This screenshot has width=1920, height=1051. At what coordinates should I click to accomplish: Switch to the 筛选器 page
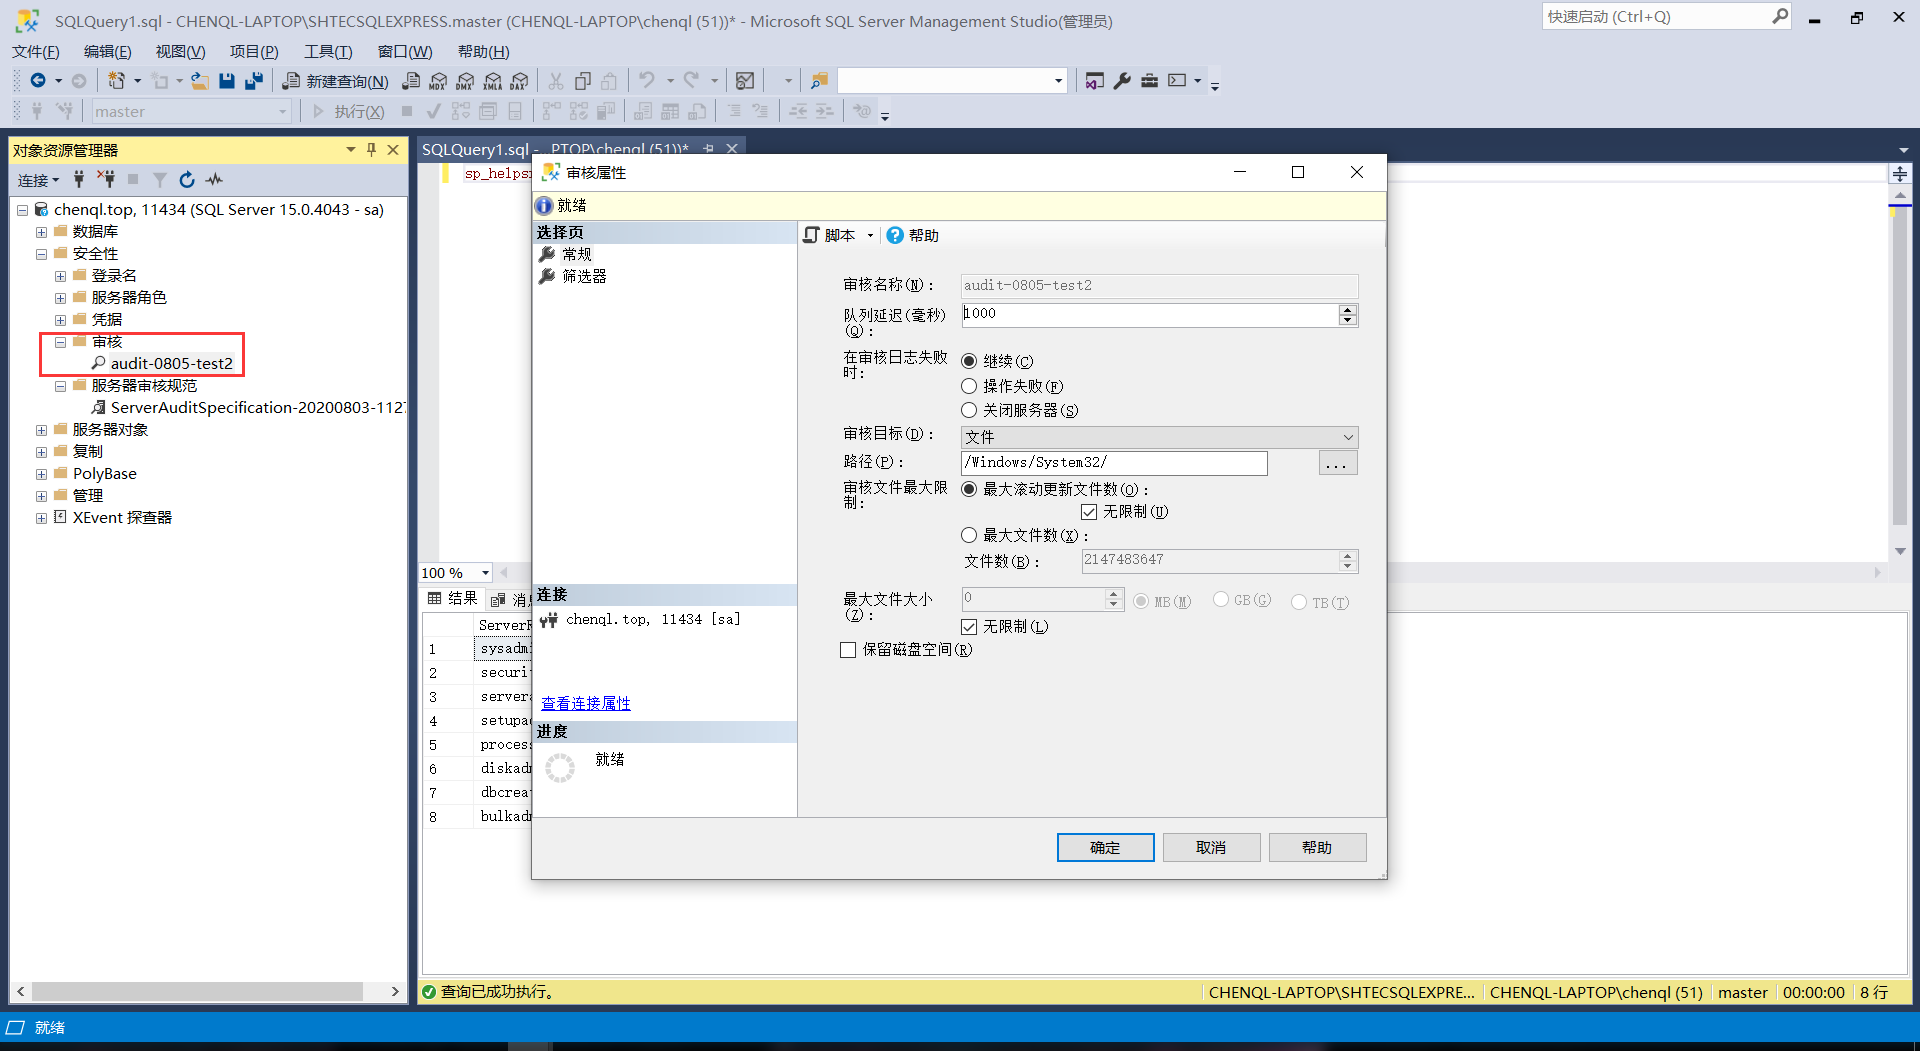click(x=584, y=277)
